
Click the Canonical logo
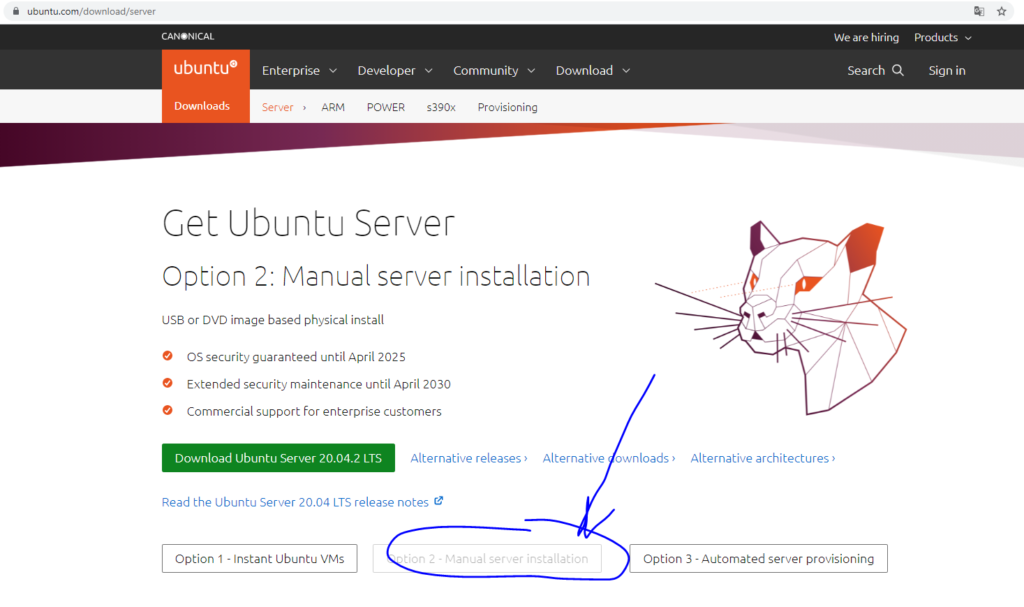[x=187, y=37]
